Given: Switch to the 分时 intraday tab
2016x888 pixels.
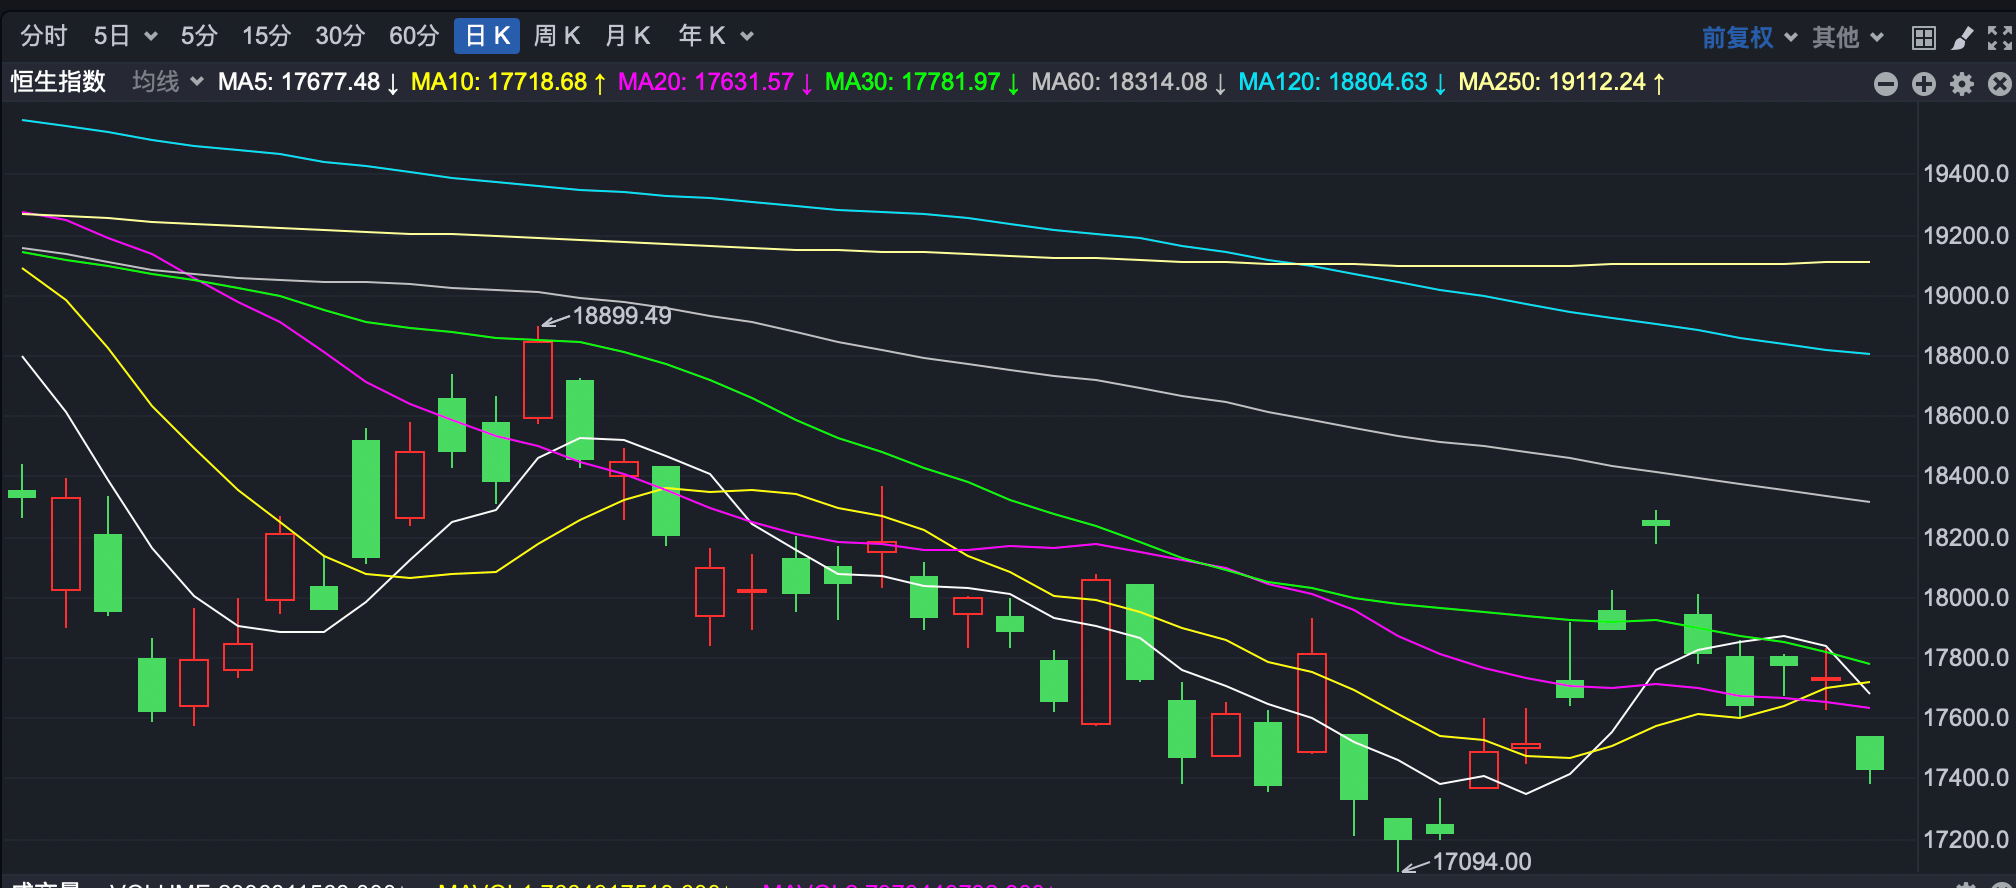Looking at the screenshot, I should click(44, 36).
